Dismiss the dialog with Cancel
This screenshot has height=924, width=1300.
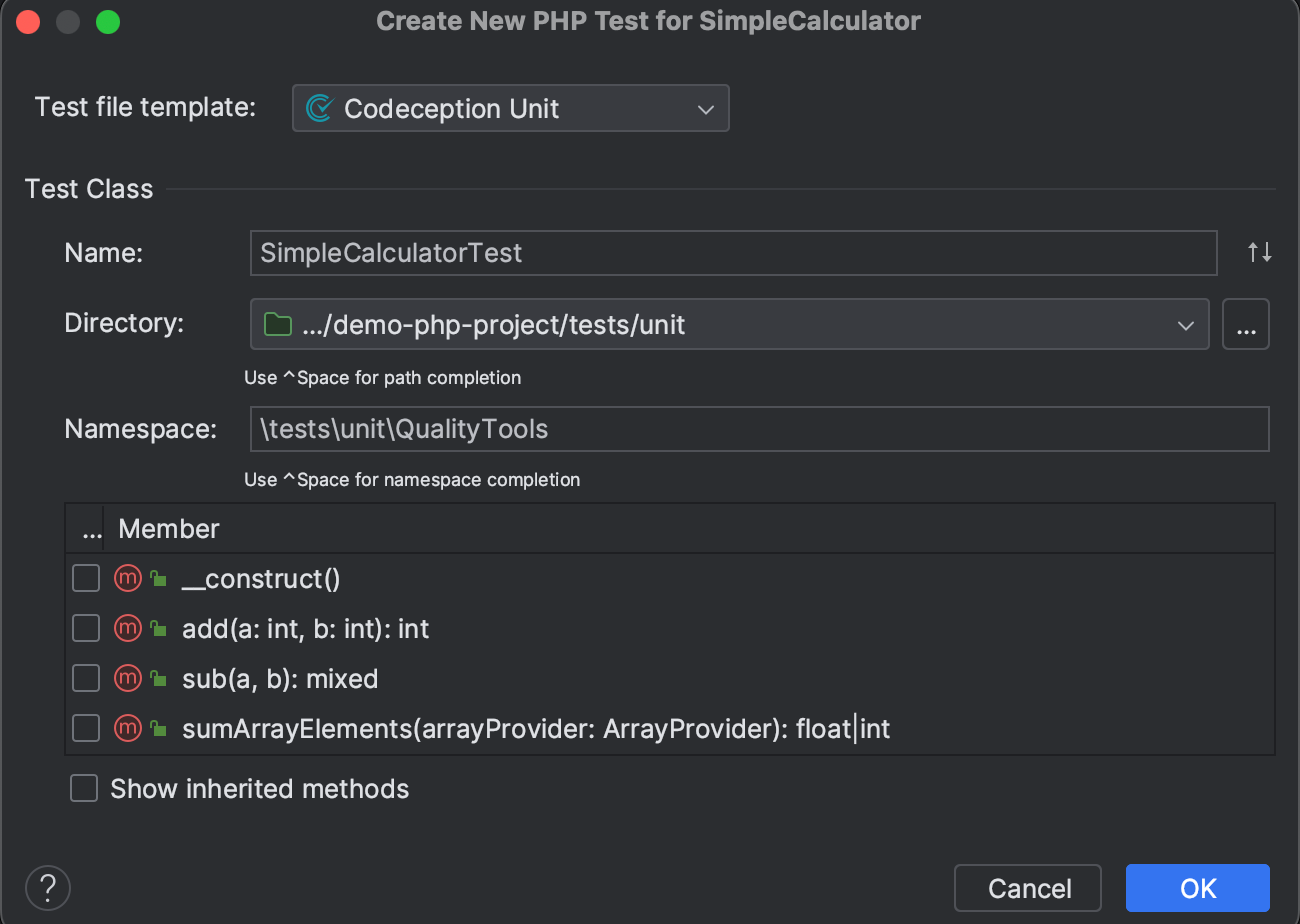point(1027,887)
